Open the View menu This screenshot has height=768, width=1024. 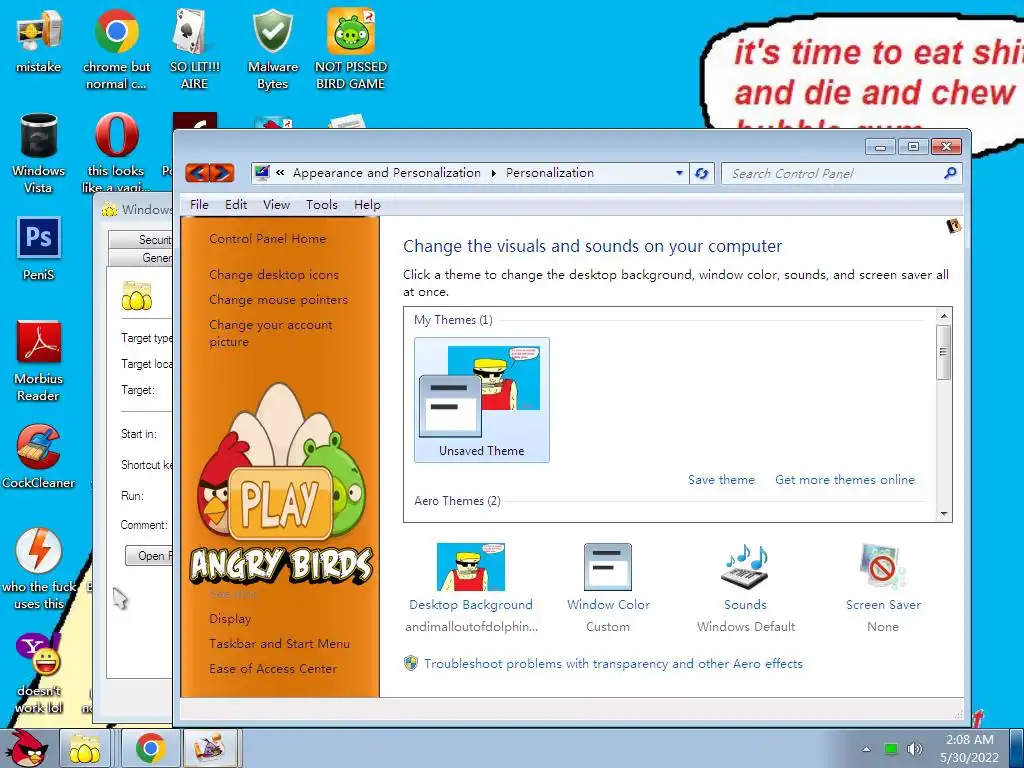[x=276, y=204]
